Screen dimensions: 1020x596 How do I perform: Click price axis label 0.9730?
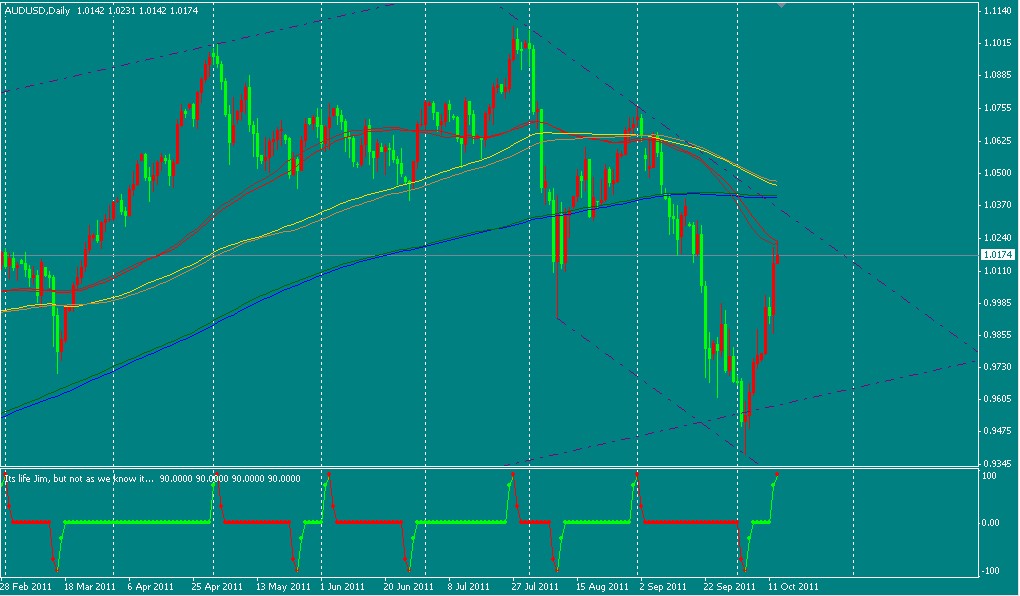[x=998, y=367]
